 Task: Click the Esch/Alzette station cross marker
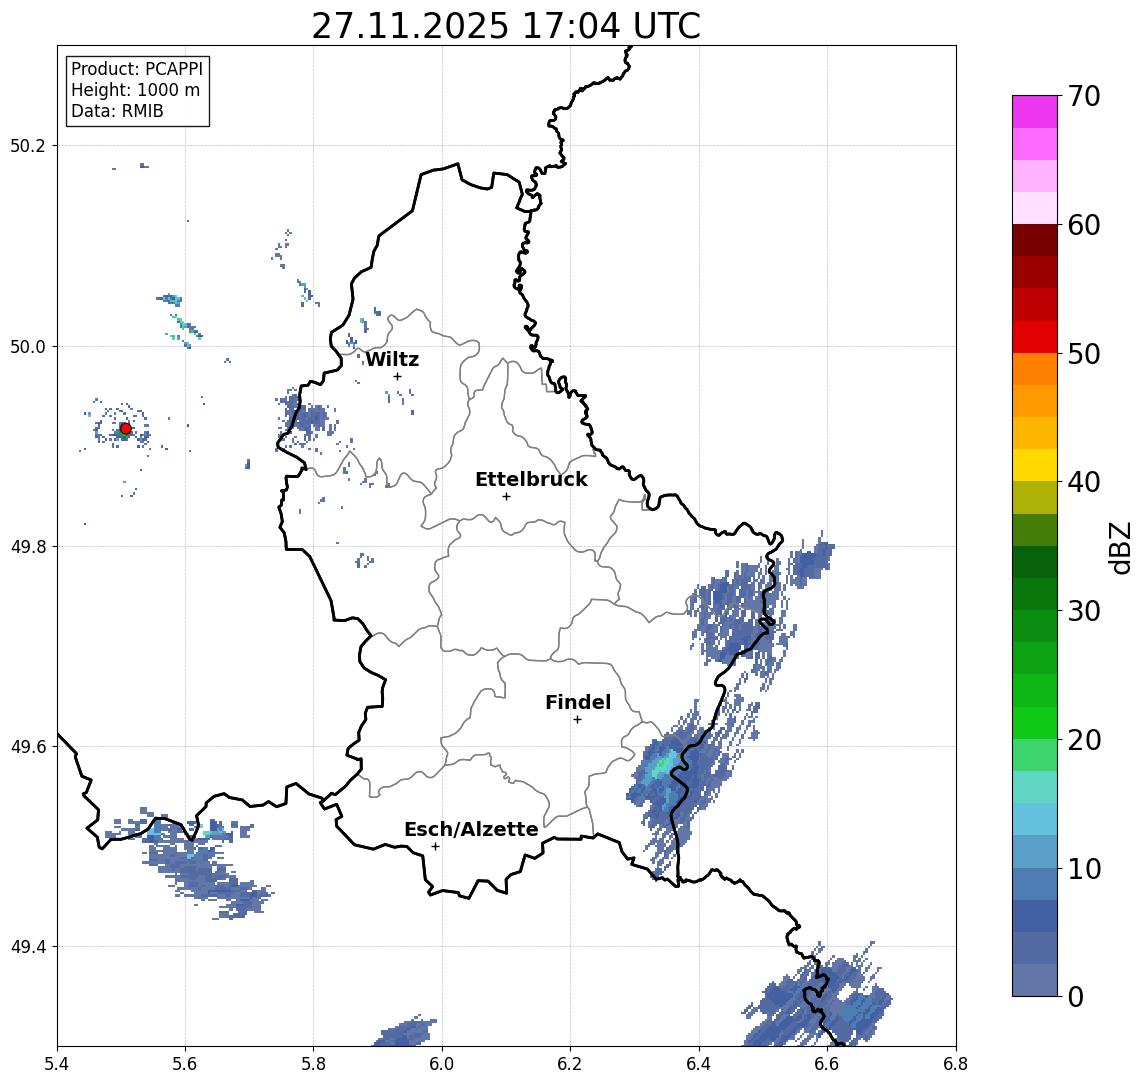coord(435,847)
